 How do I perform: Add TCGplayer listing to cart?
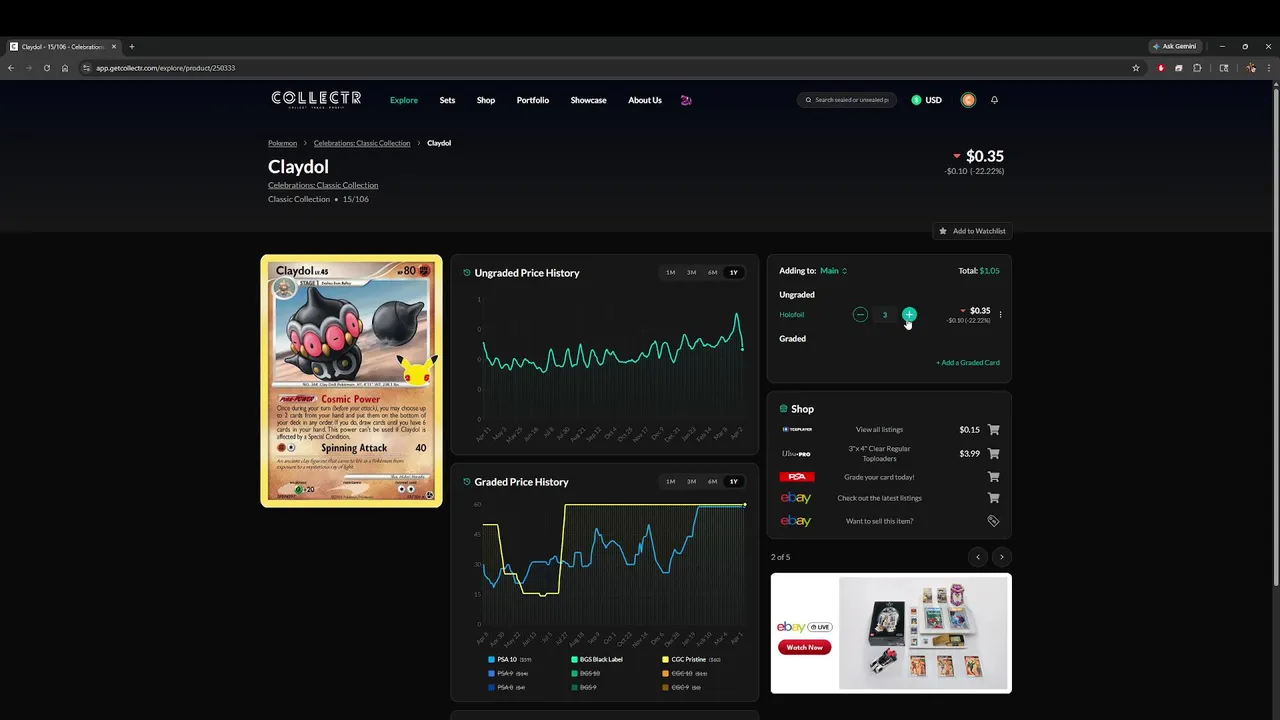pos(993,430)
